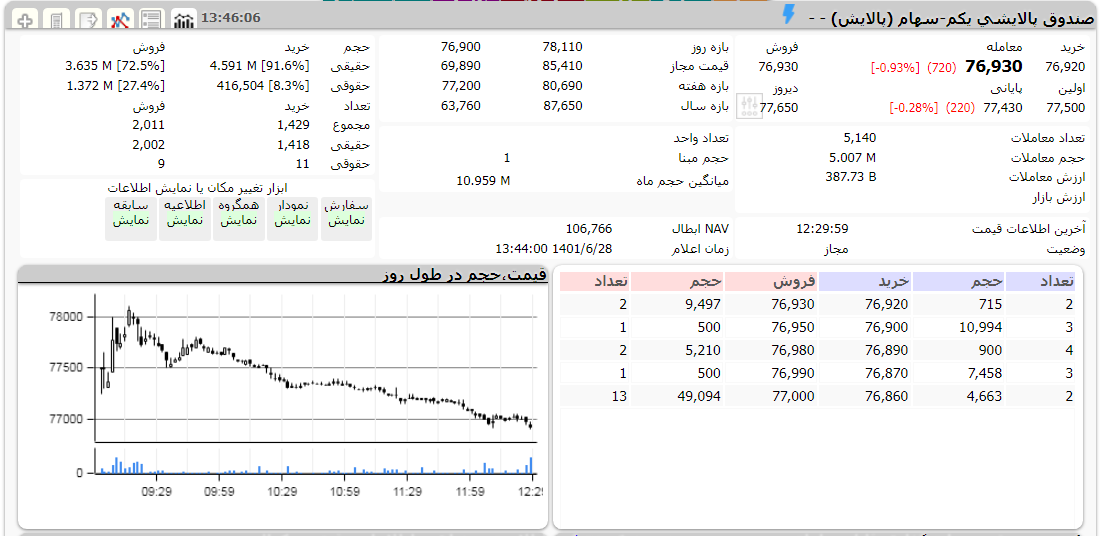Click the legal sellers volume 1.372 M [27.4%]
The image size is (1100, 536).
(116, 86)
